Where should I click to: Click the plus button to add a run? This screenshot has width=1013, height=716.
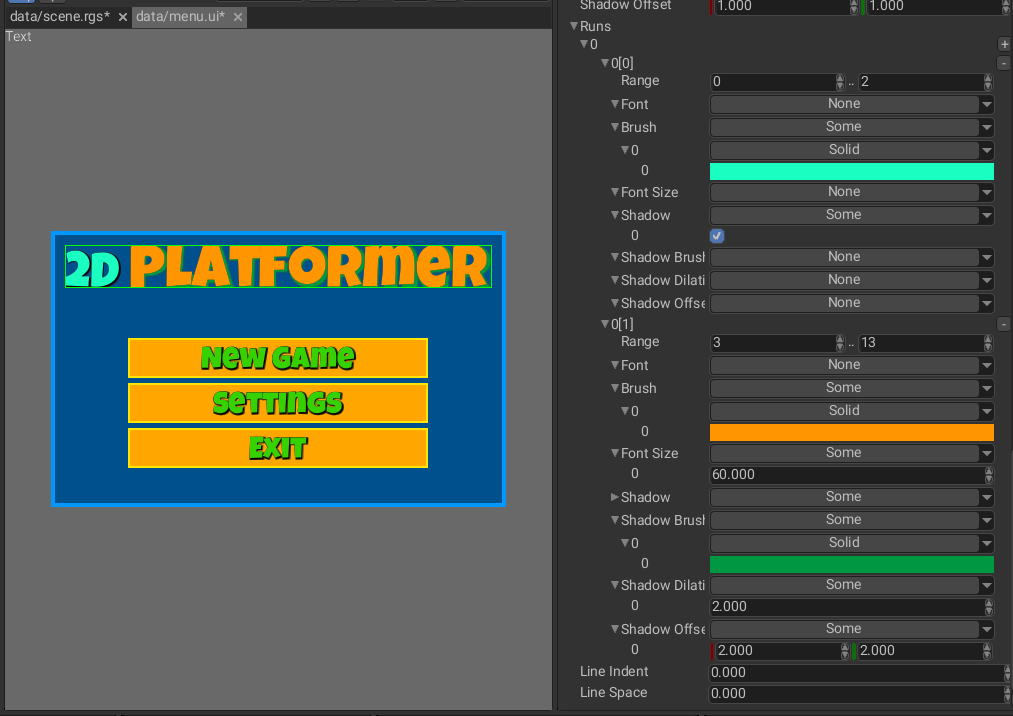pyautogui.click(x=1003, y=44)
